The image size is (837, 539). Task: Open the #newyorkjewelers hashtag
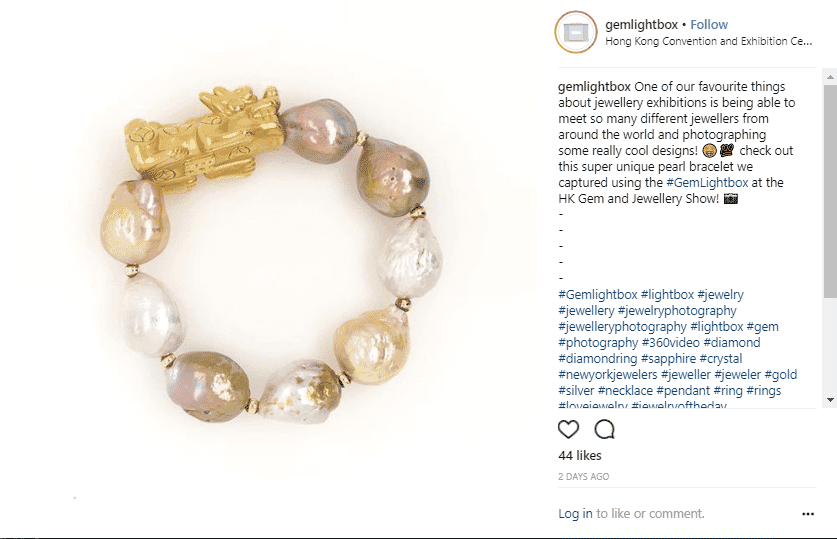click(x=607, y=375)
